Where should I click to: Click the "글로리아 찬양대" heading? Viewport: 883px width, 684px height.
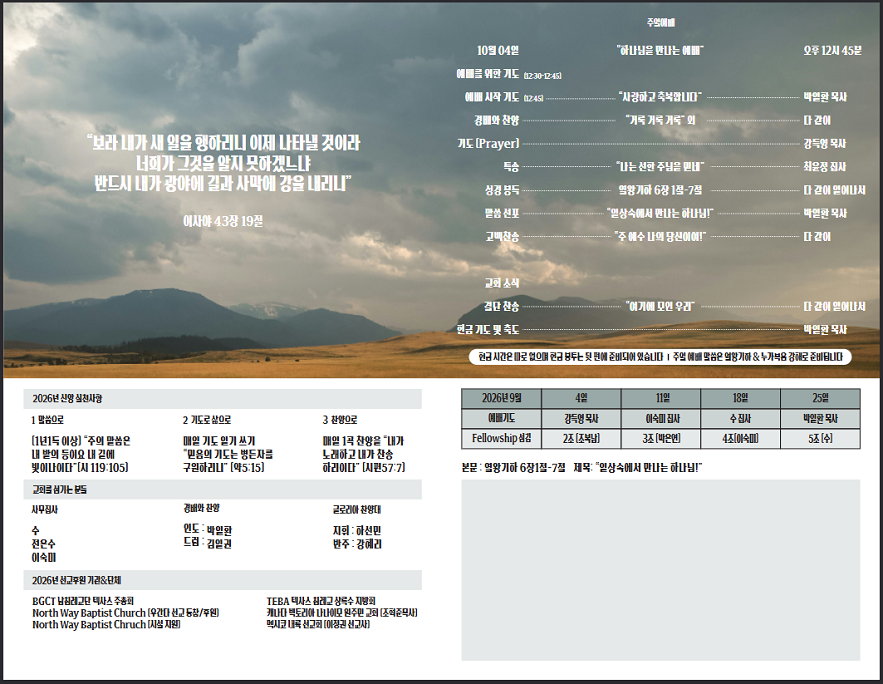(x=357, y=509)
